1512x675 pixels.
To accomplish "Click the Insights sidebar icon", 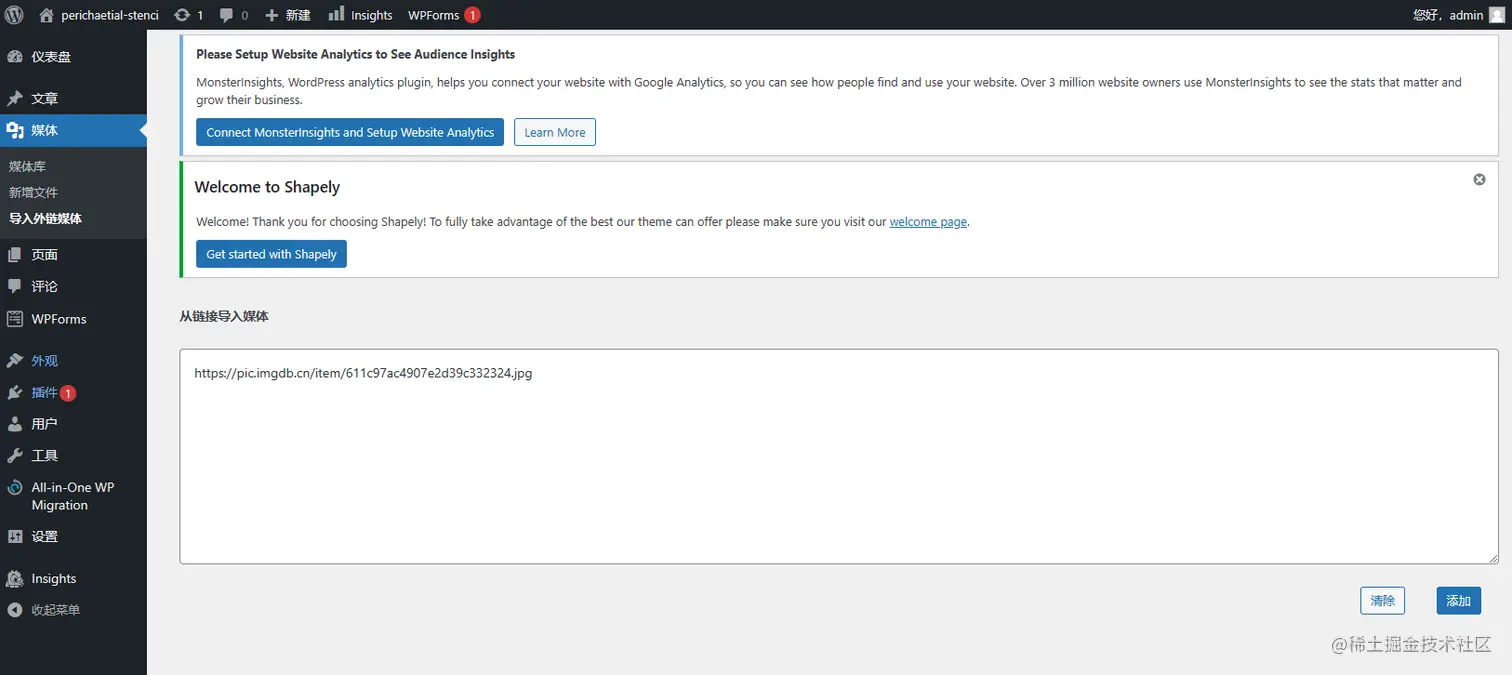I will coord(15,579).
